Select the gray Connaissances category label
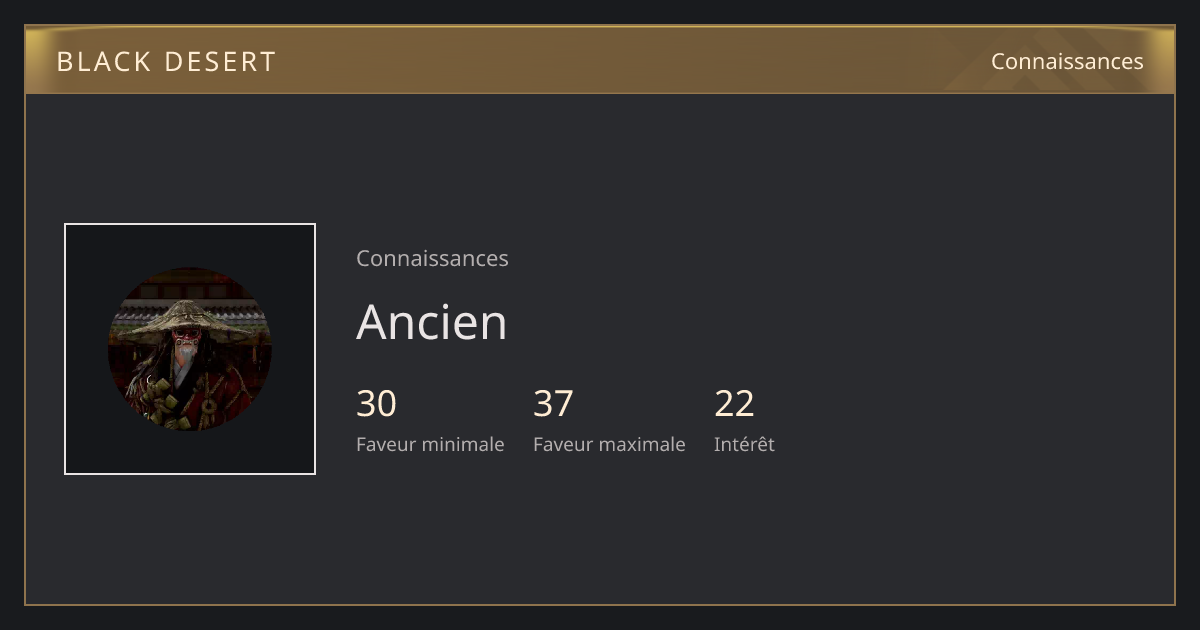 432,258
